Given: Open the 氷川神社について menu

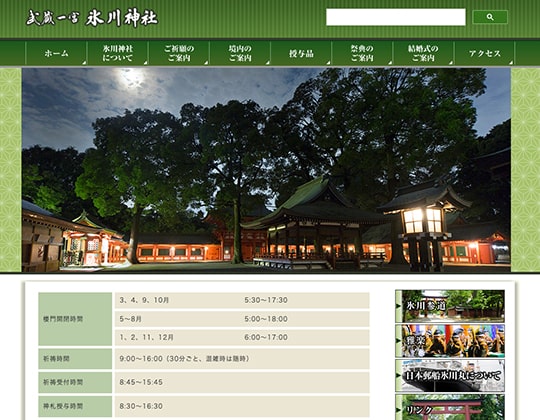Looking at the screenshot, I should click(x=117, y=53).
